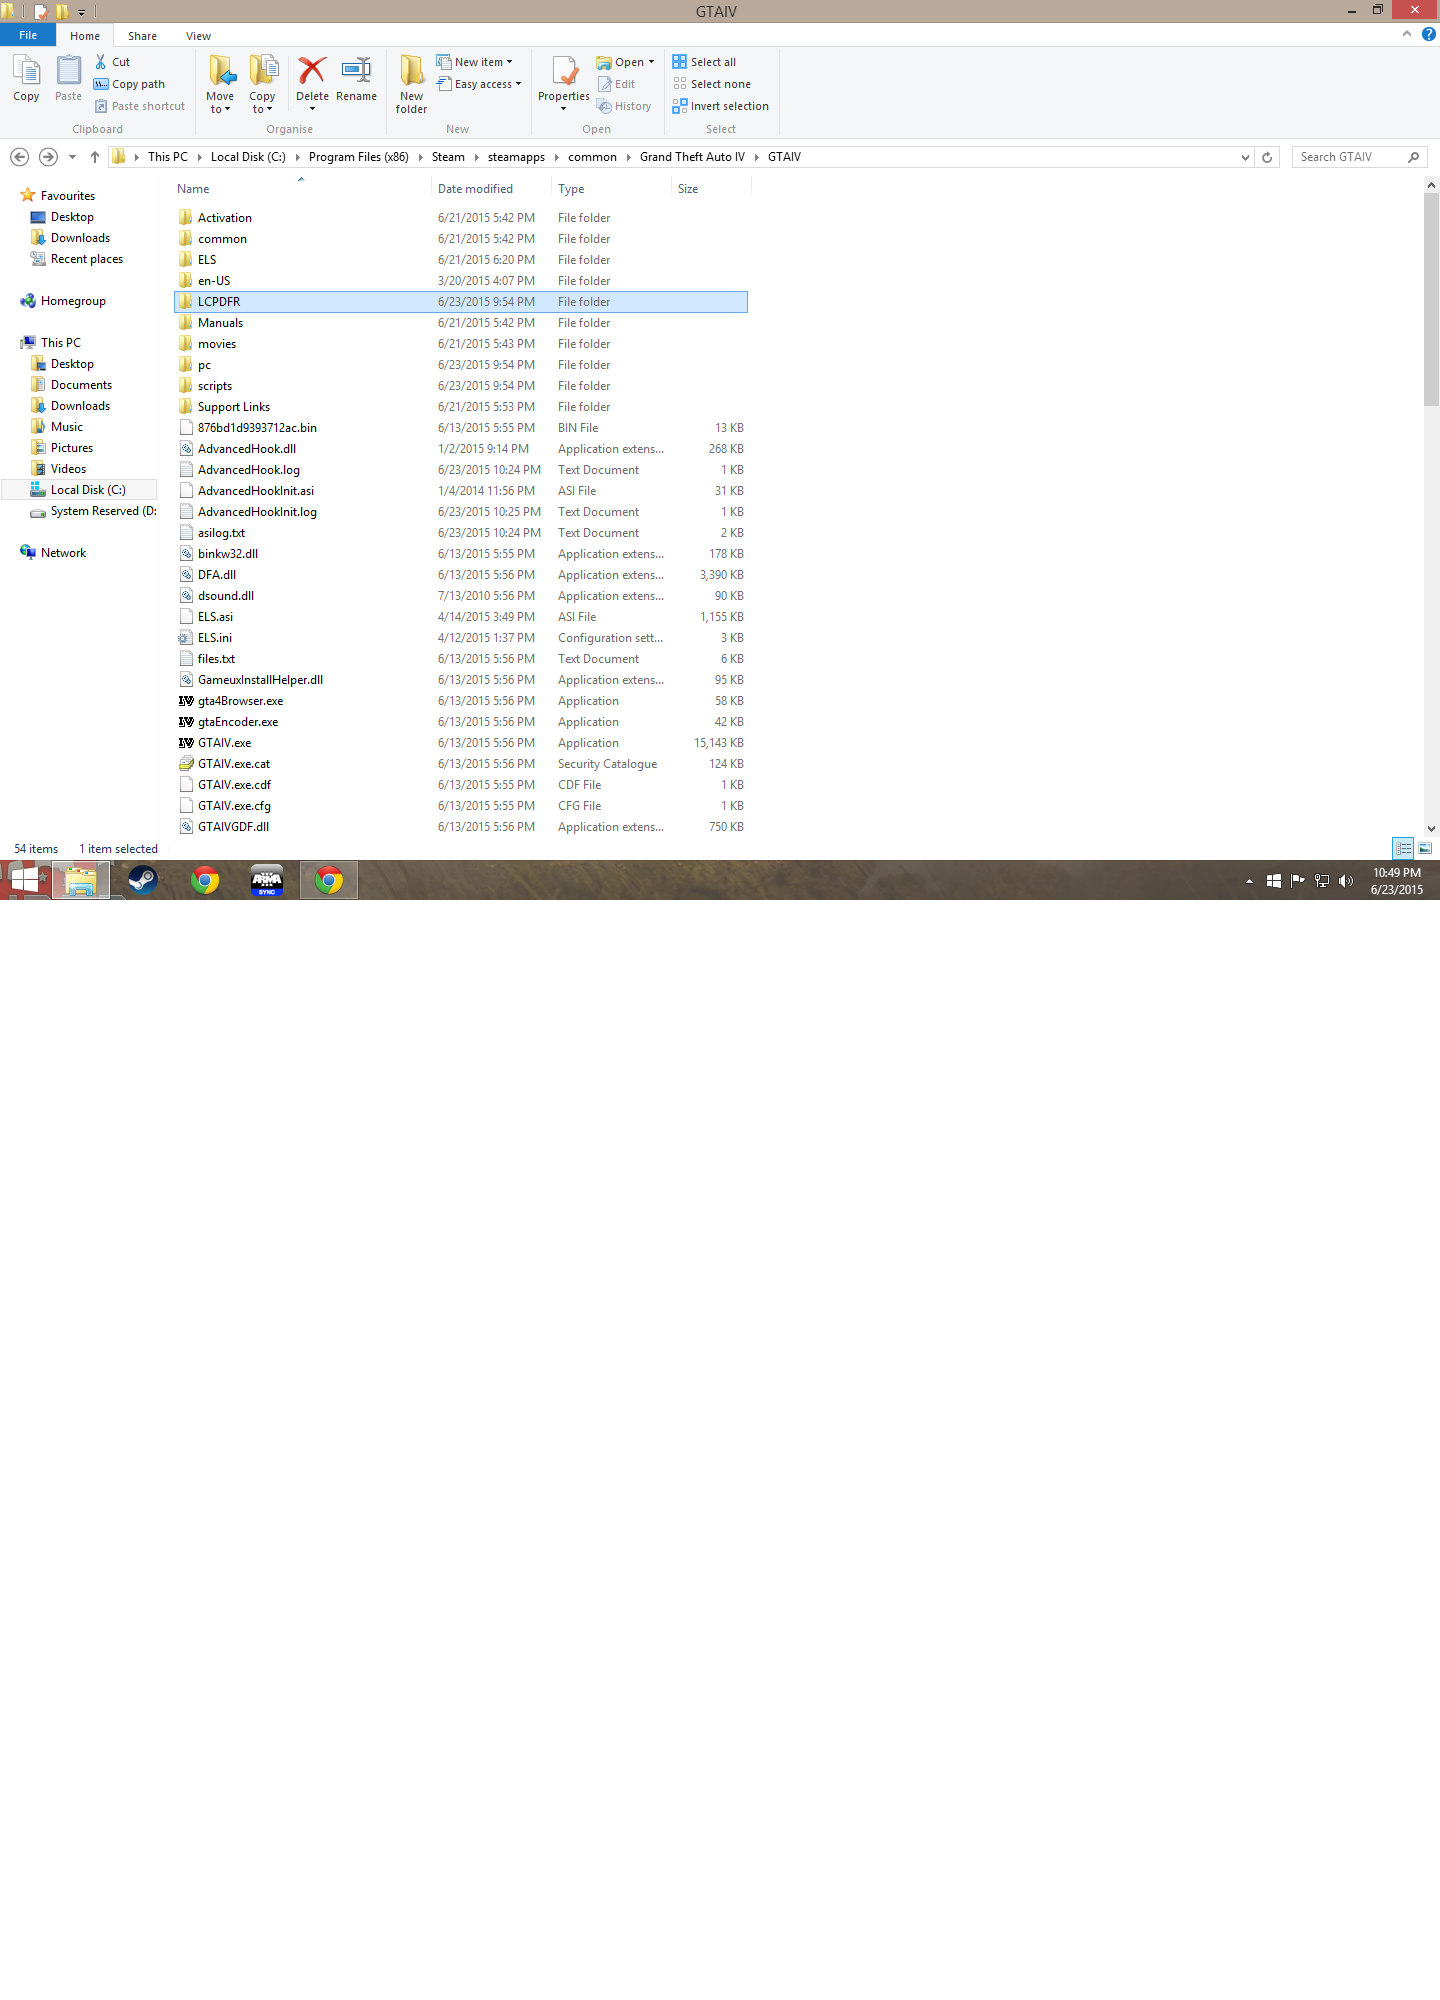
Task: Click Select none in the ribbon
Action: point(711,84)
